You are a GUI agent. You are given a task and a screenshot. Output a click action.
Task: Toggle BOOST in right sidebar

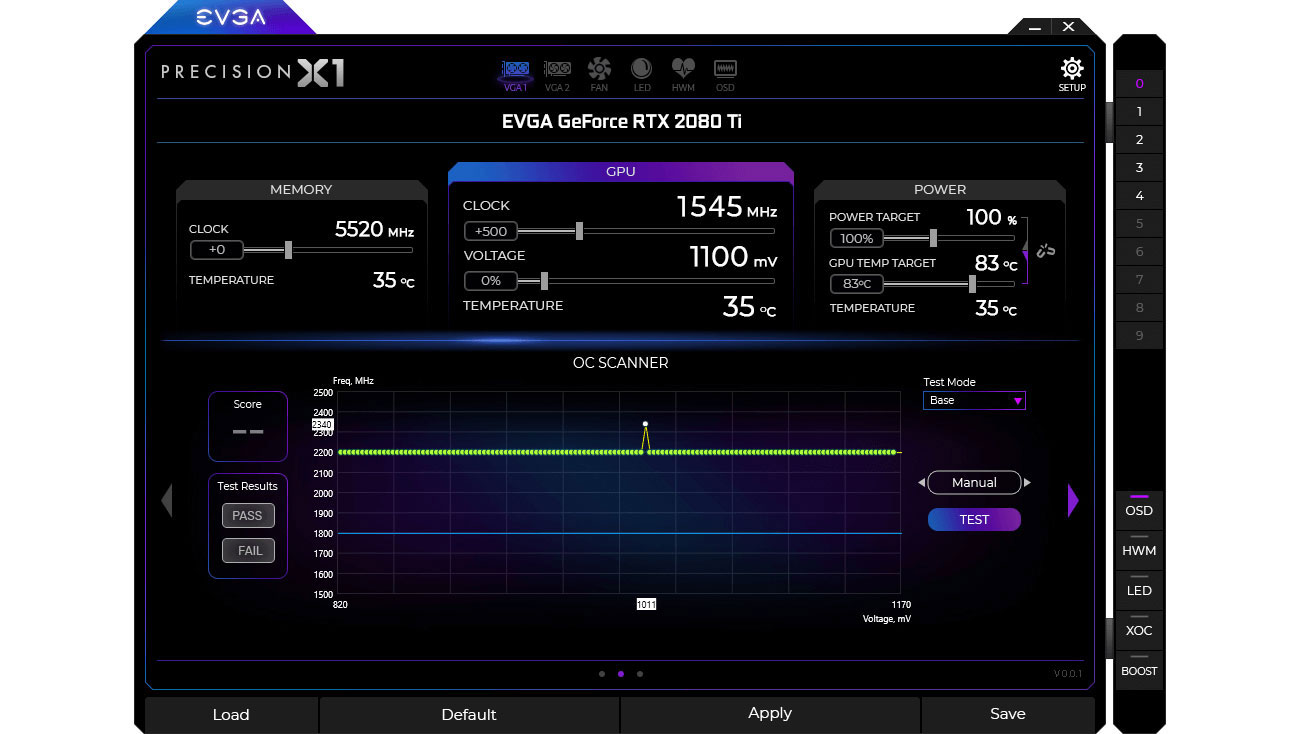pos(1139,670)
